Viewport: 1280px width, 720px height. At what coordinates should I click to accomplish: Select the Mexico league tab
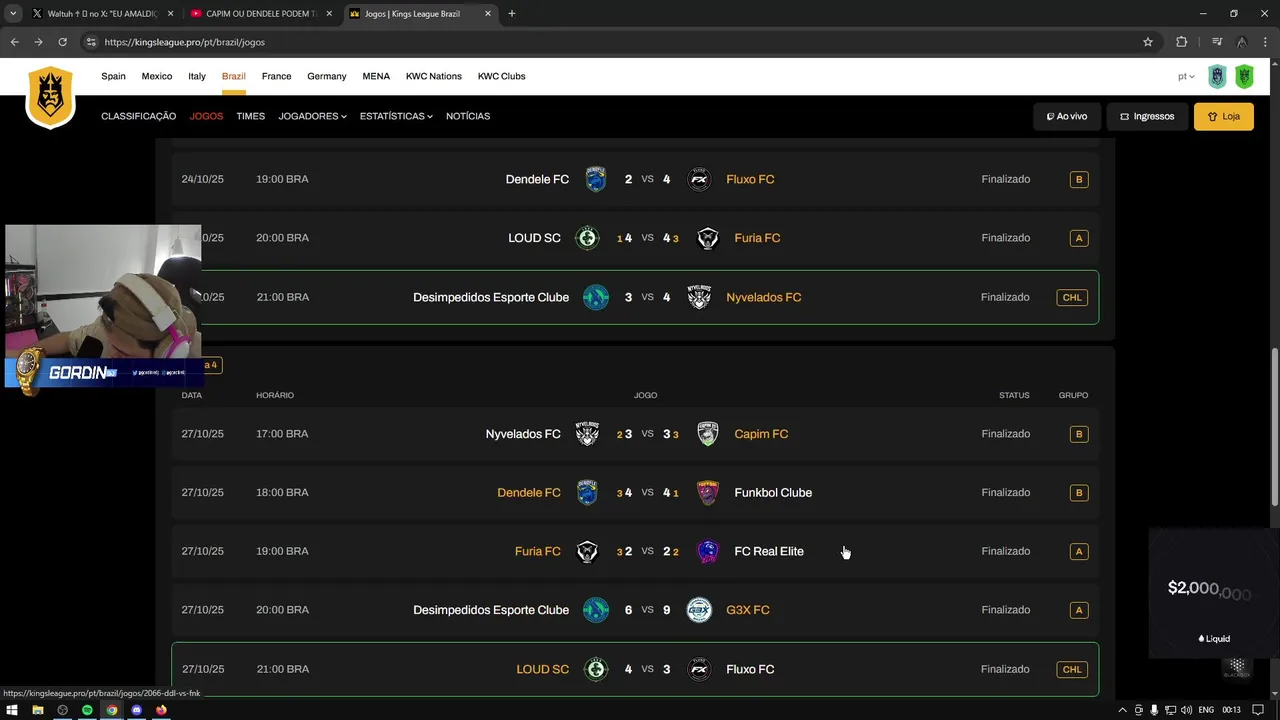157,76
